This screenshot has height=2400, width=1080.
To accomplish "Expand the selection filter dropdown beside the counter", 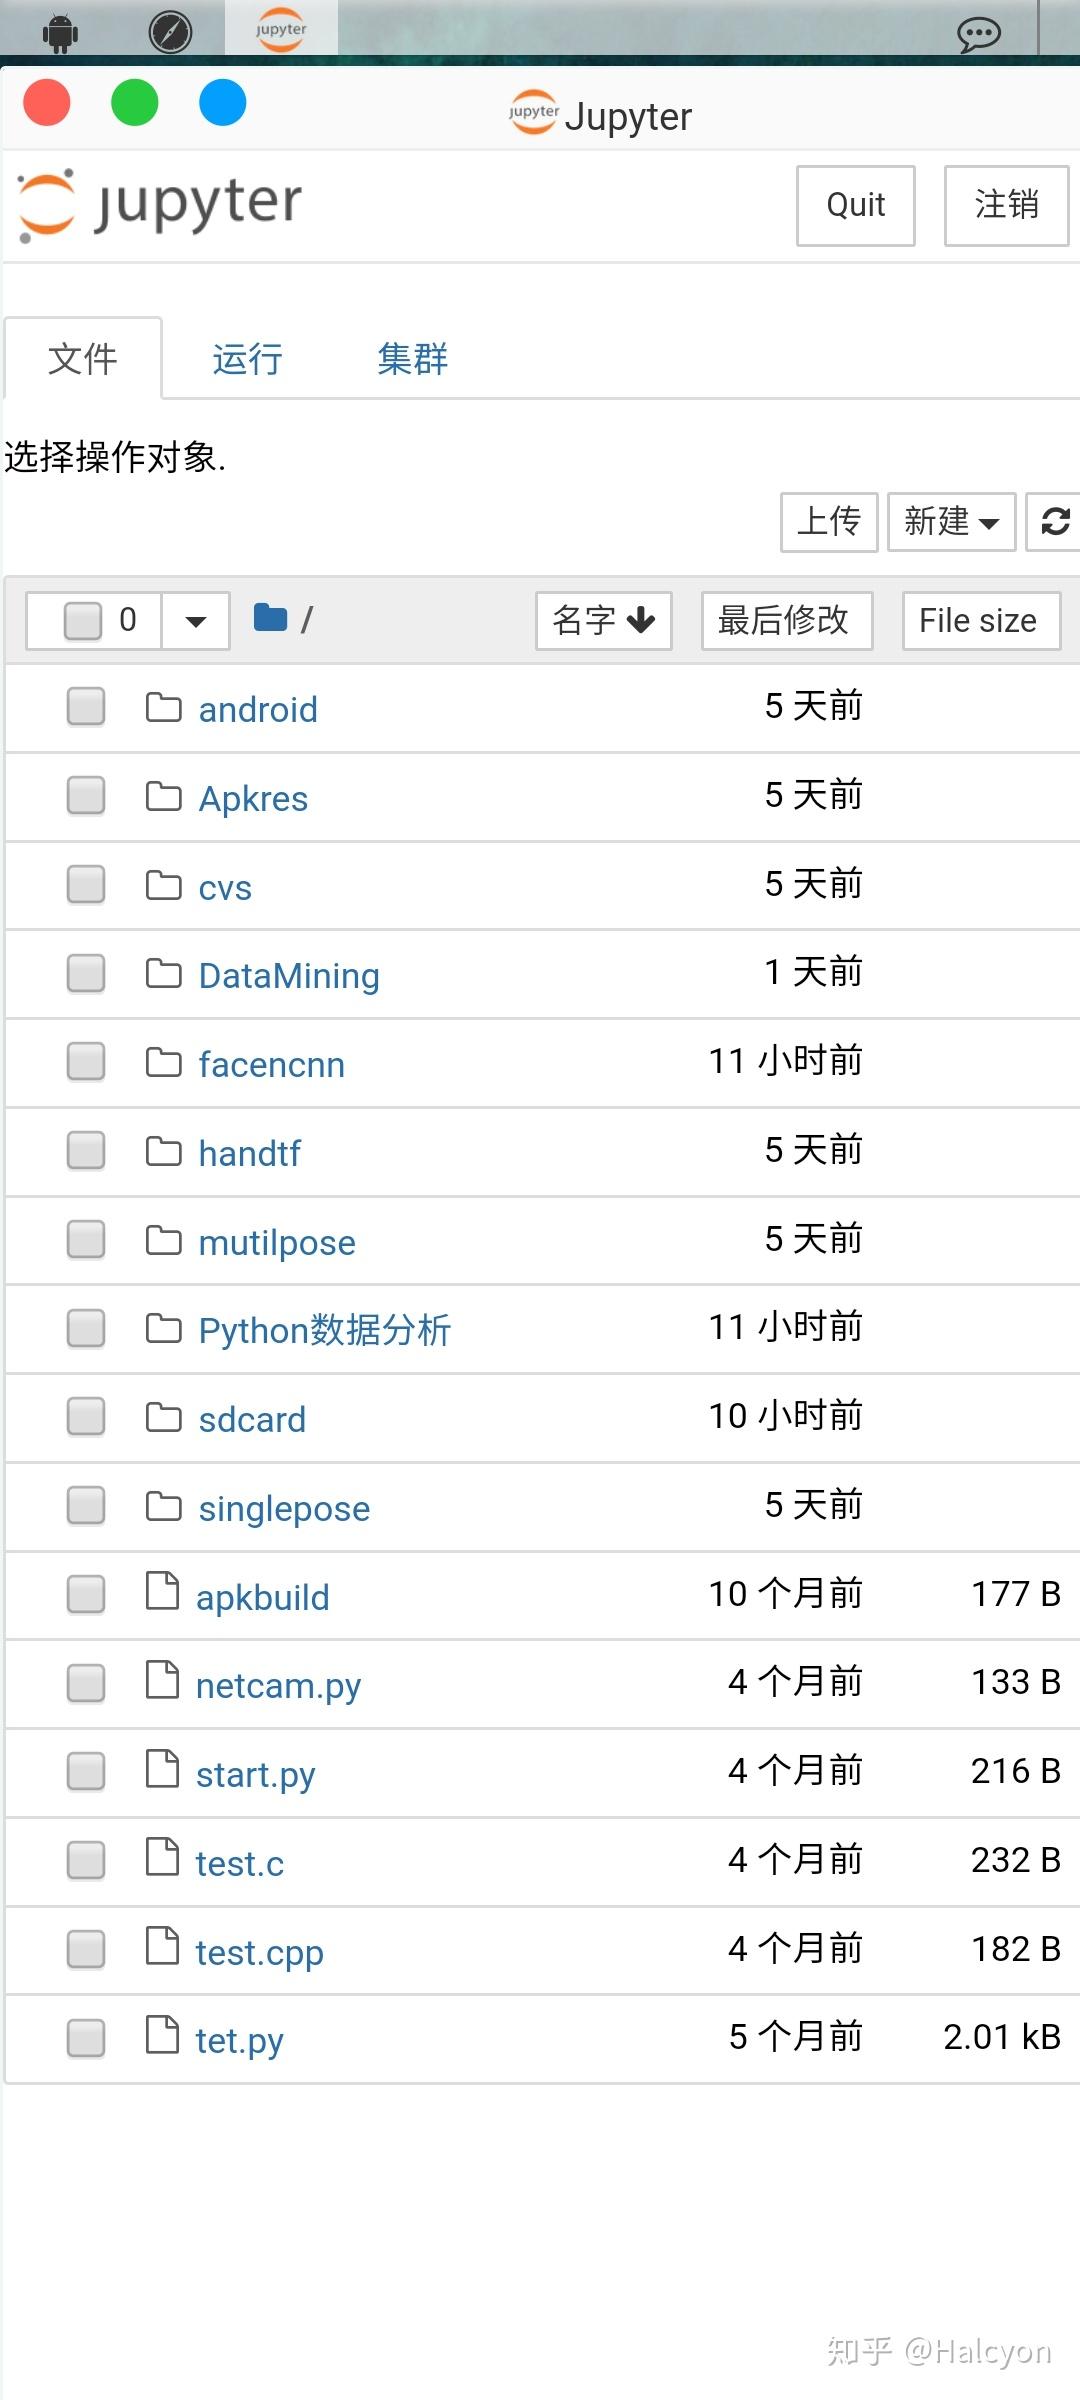I will click(194, 620).
